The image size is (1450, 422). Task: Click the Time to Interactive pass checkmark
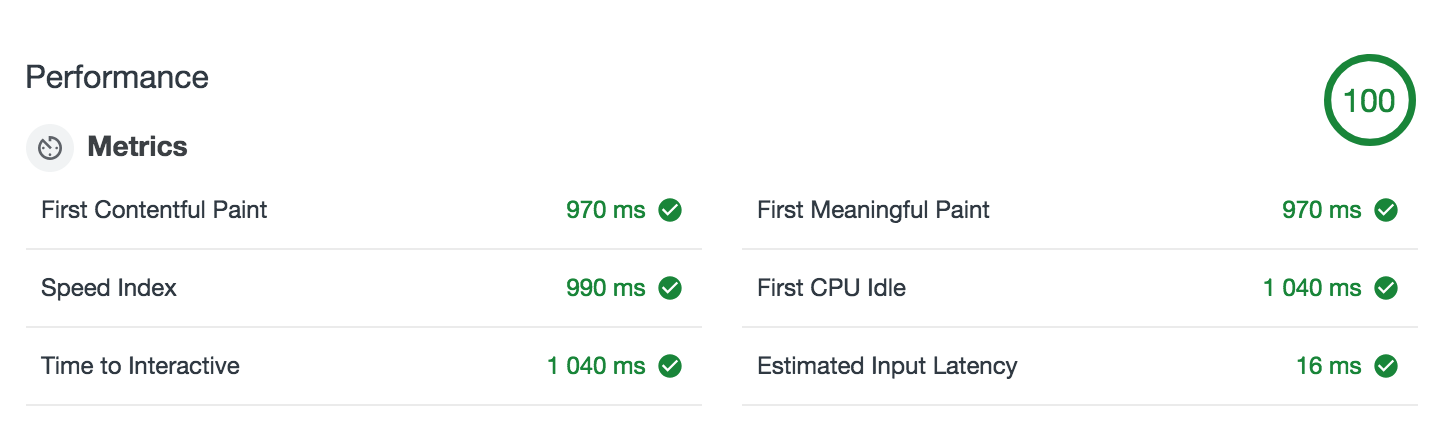pyautogui.click(x=670, y=366)
